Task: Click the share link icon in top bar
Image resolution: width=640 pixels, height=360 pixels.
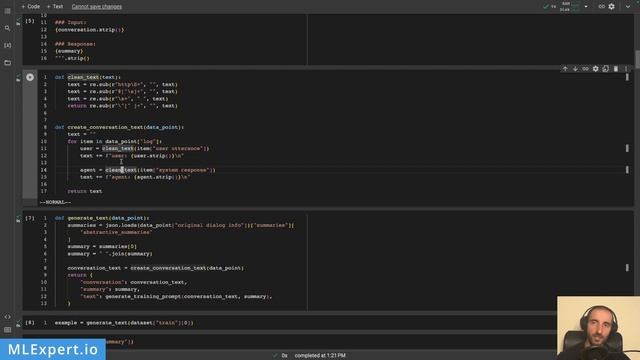Action: pos(601,7)
